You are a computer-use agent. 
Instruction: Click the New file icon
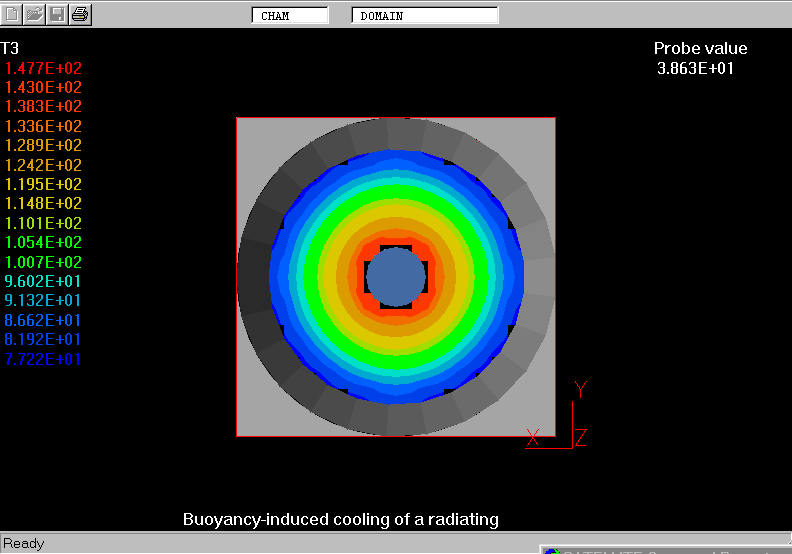click(x=13, y=14)
